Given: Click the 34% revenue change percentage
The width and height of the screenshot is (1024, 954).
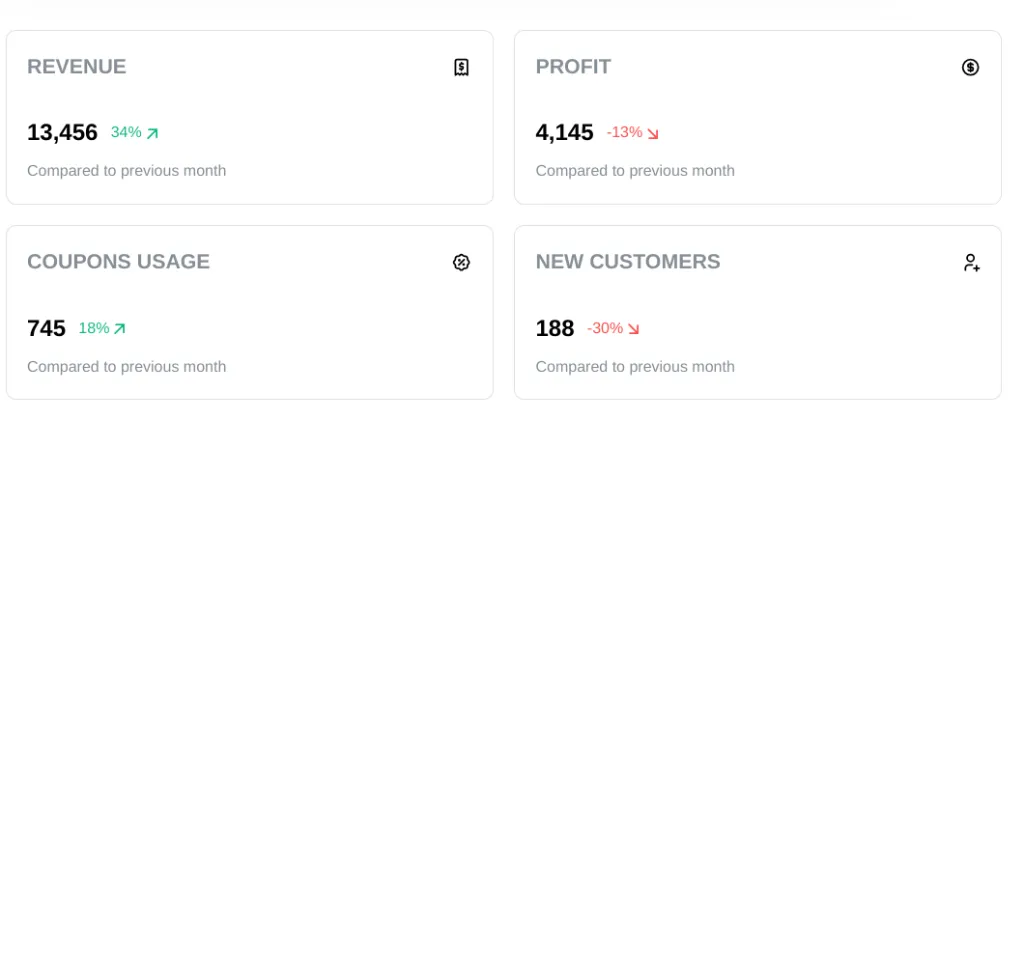Looking at the screenshot, I should 126,132.
